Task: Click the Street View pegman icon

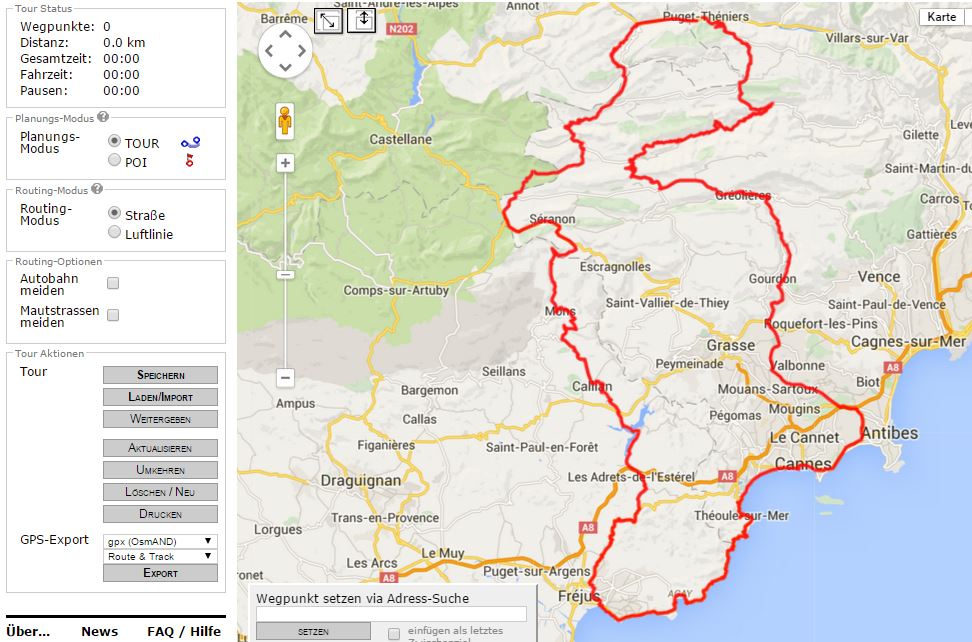Action: (x=285, y=121)
